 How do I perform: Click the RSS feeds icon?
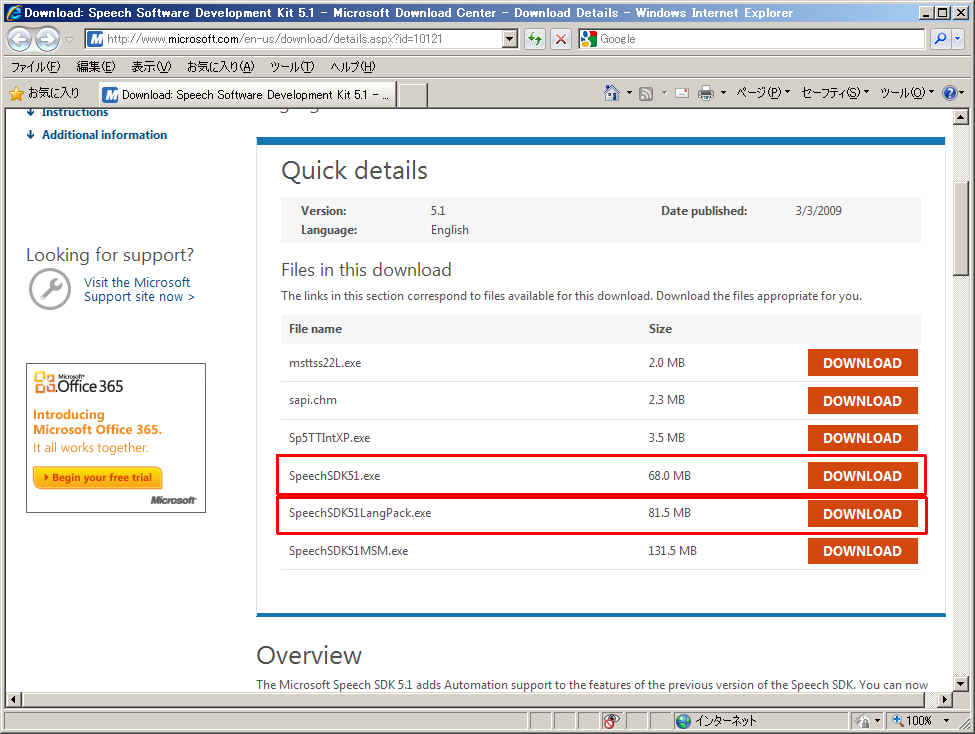point(646,93)
